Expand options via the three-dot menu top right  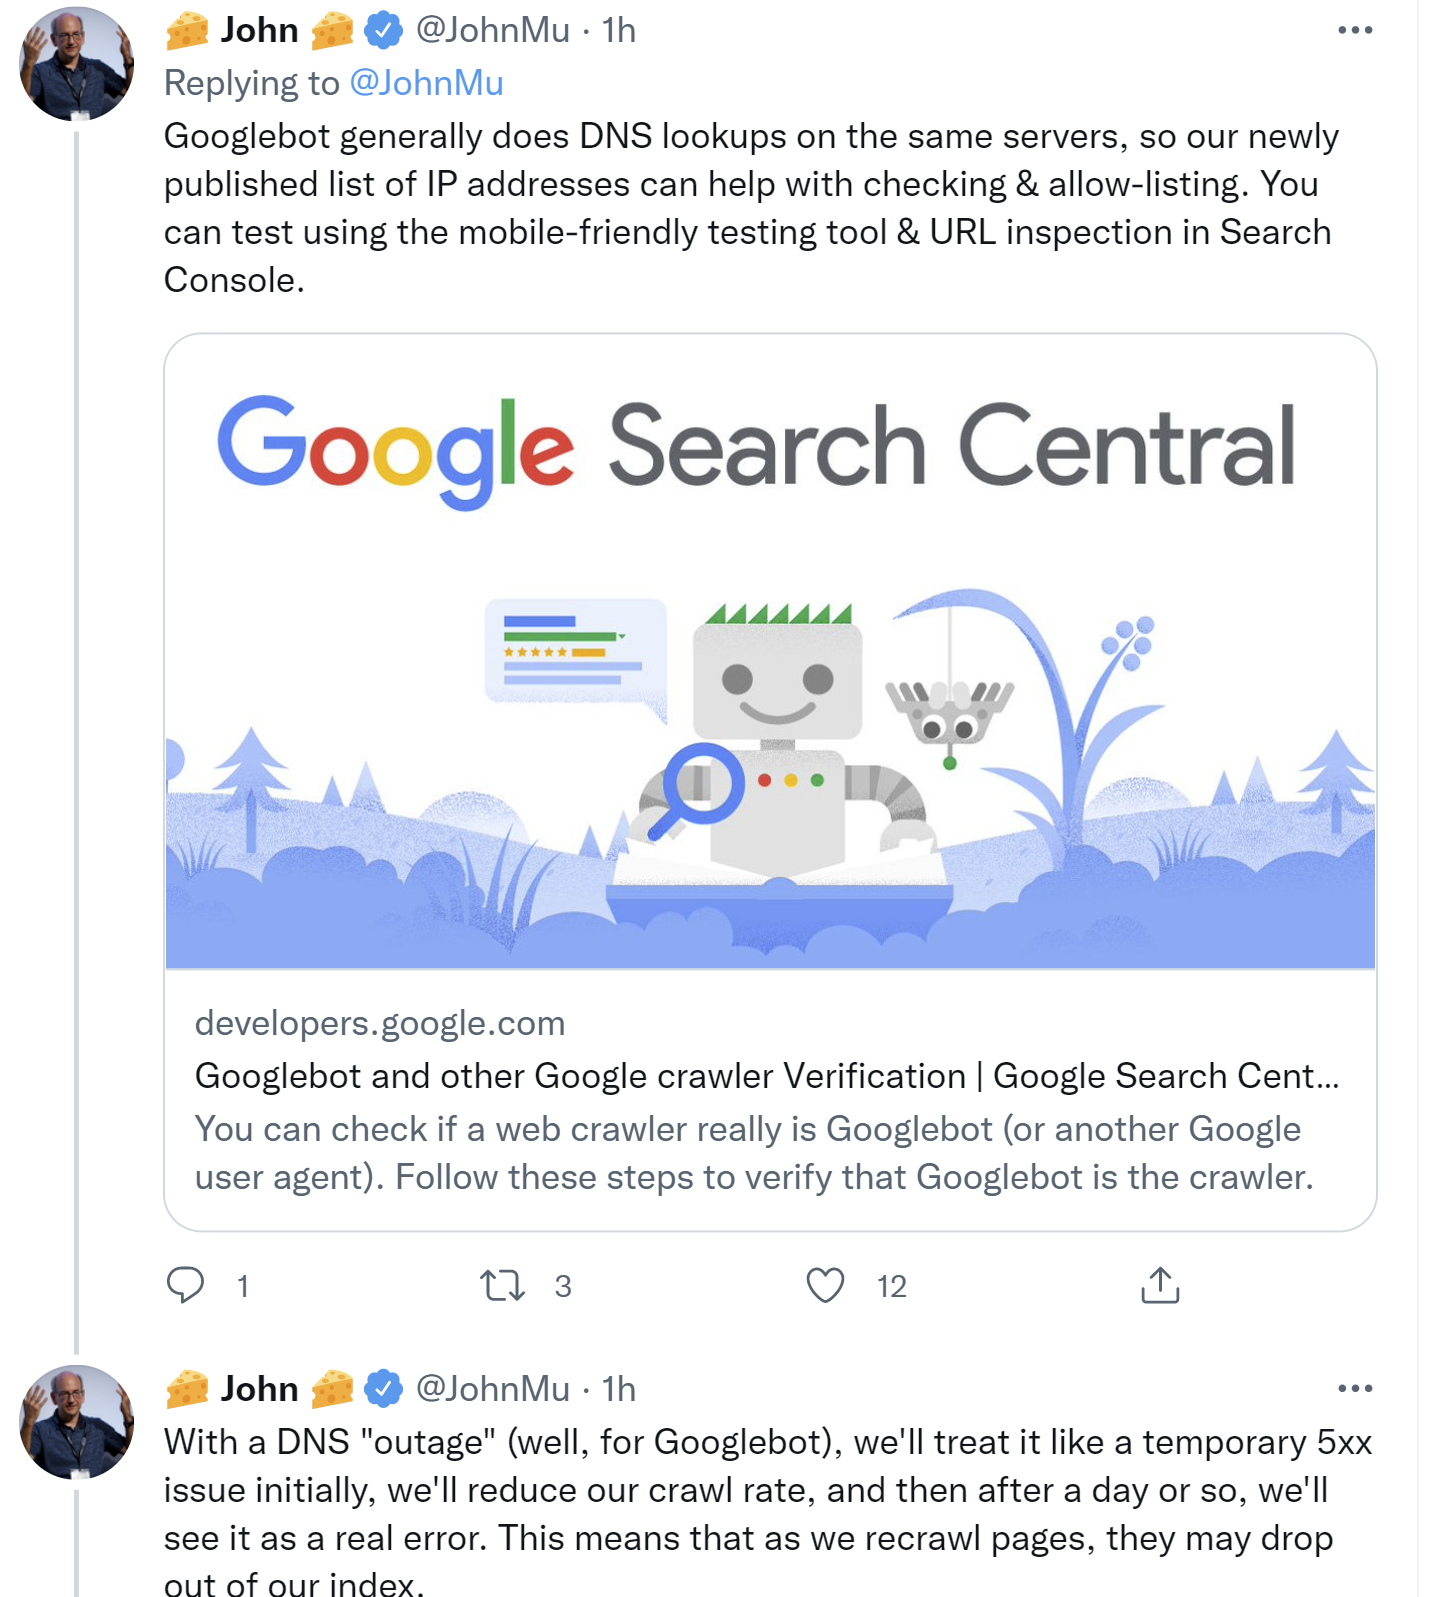tap(1355, 29)
